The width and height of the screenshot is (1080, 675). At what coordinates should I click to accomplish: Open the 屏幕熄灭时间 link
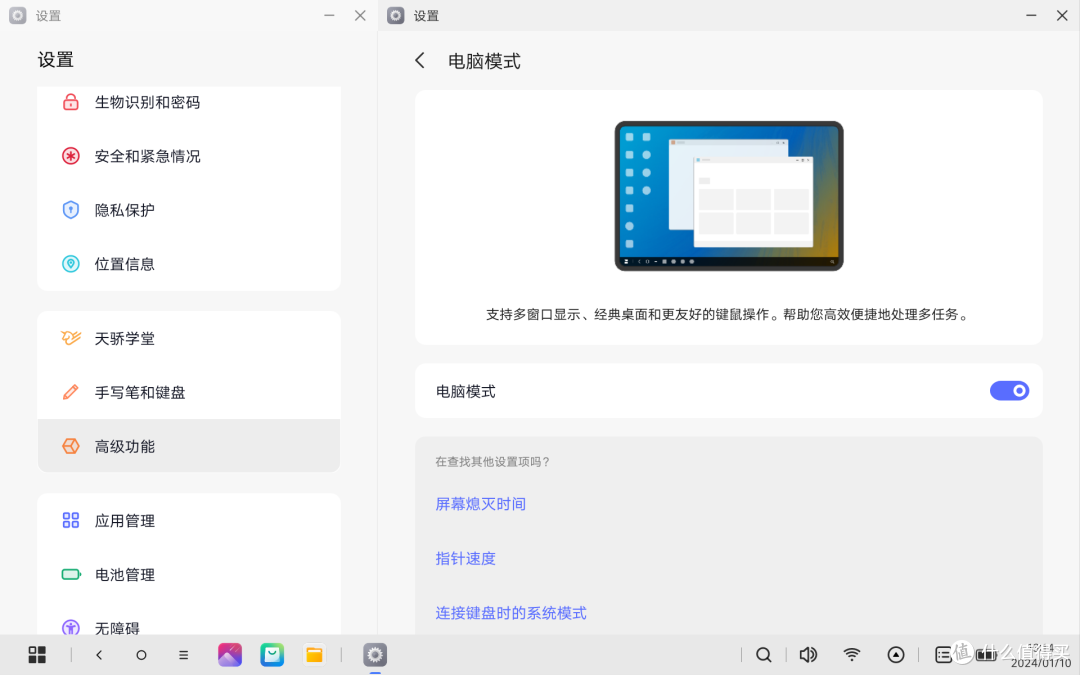(x=480, y=504)
